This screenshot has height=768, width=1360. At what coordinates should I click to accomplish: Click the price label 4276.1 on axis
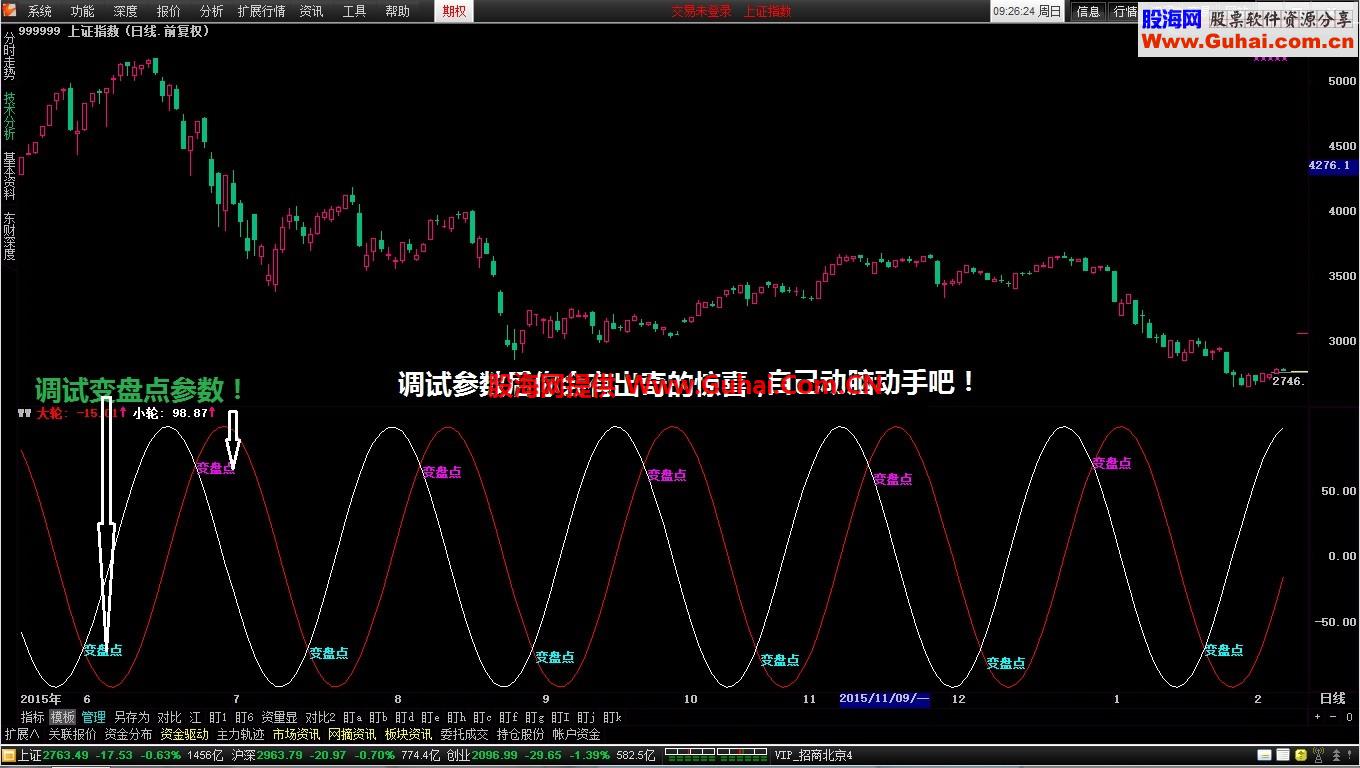click(x=1331, y=166)
